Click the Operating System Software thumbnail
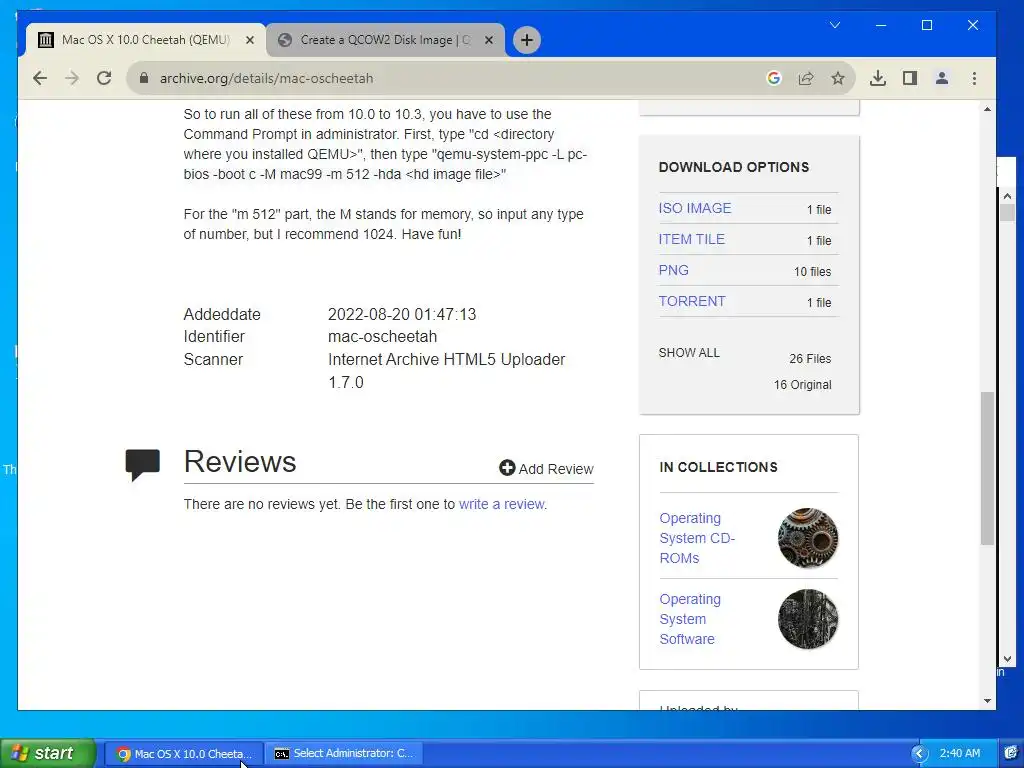 tap(808, 619)
